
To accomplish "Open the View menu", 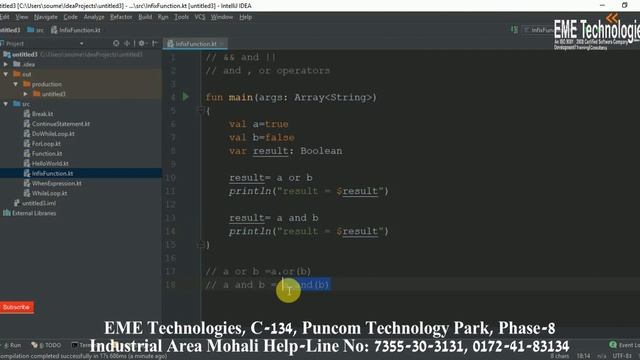I will (x=22, y=17).
